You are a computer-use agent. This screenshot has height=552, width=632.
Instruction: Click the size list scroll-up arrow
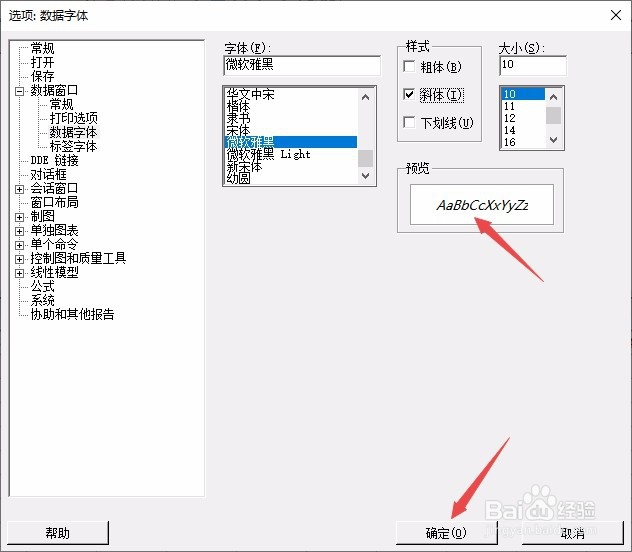point(553,97)
